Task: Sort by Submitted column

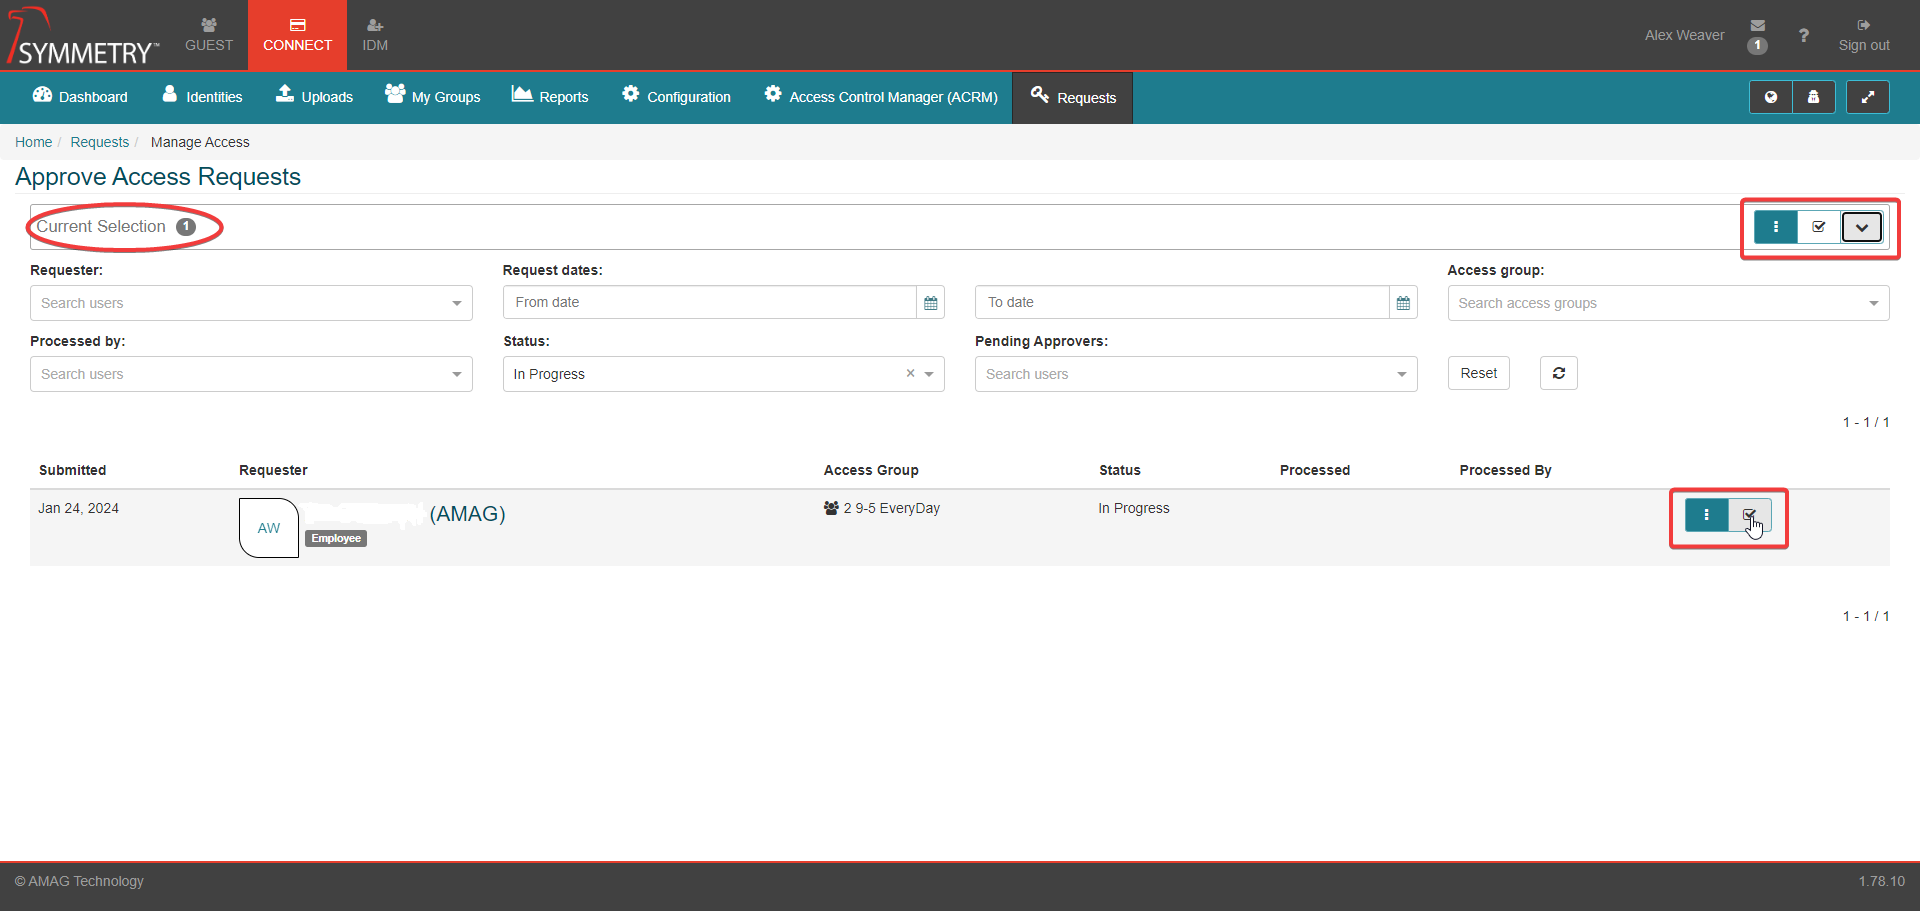Action: point(72,470)
